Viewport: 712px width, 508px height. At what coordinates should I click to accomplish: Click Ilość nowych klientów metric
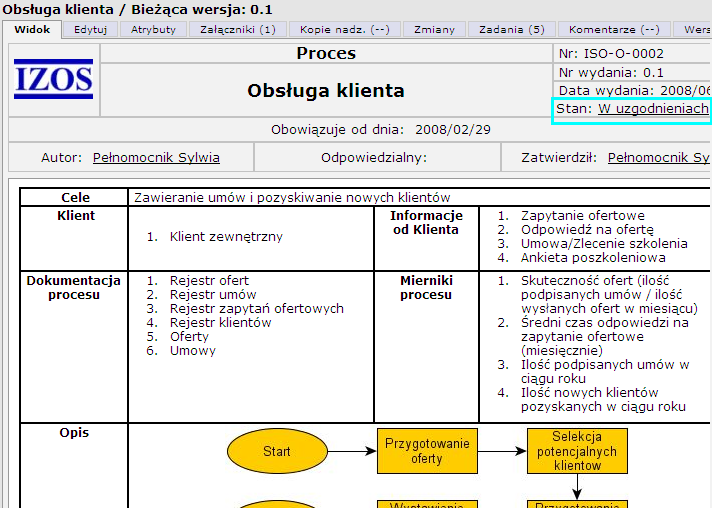(x=603, y=399)
